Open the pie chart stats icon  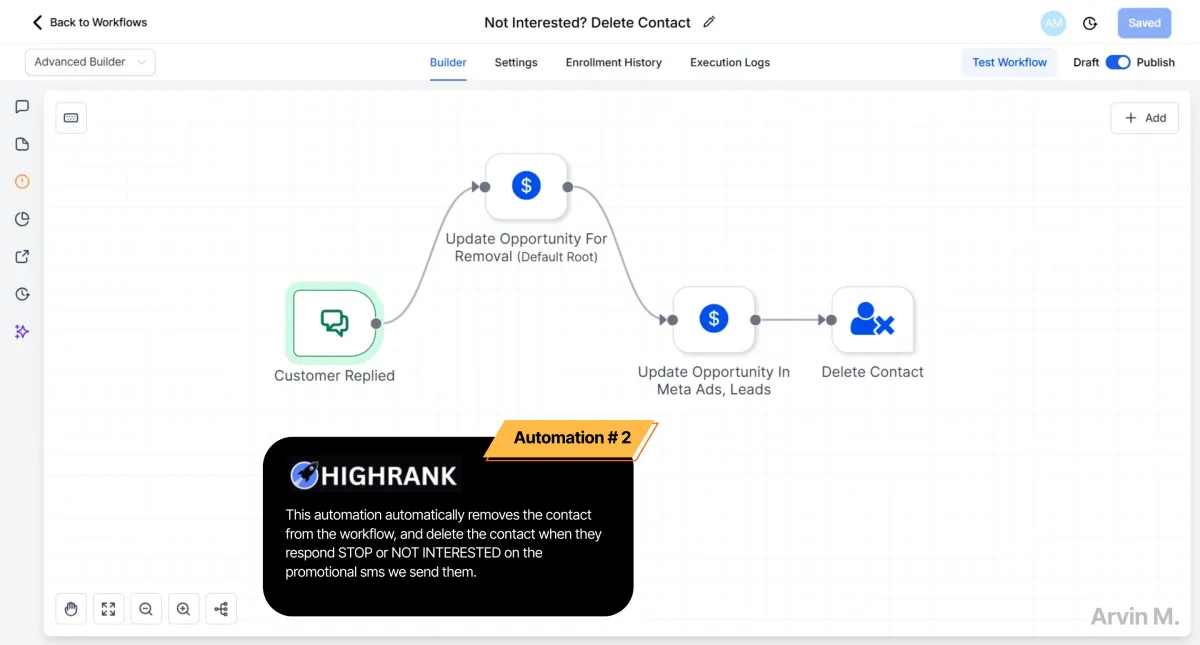pyautogui.click(x=22, y=219)
